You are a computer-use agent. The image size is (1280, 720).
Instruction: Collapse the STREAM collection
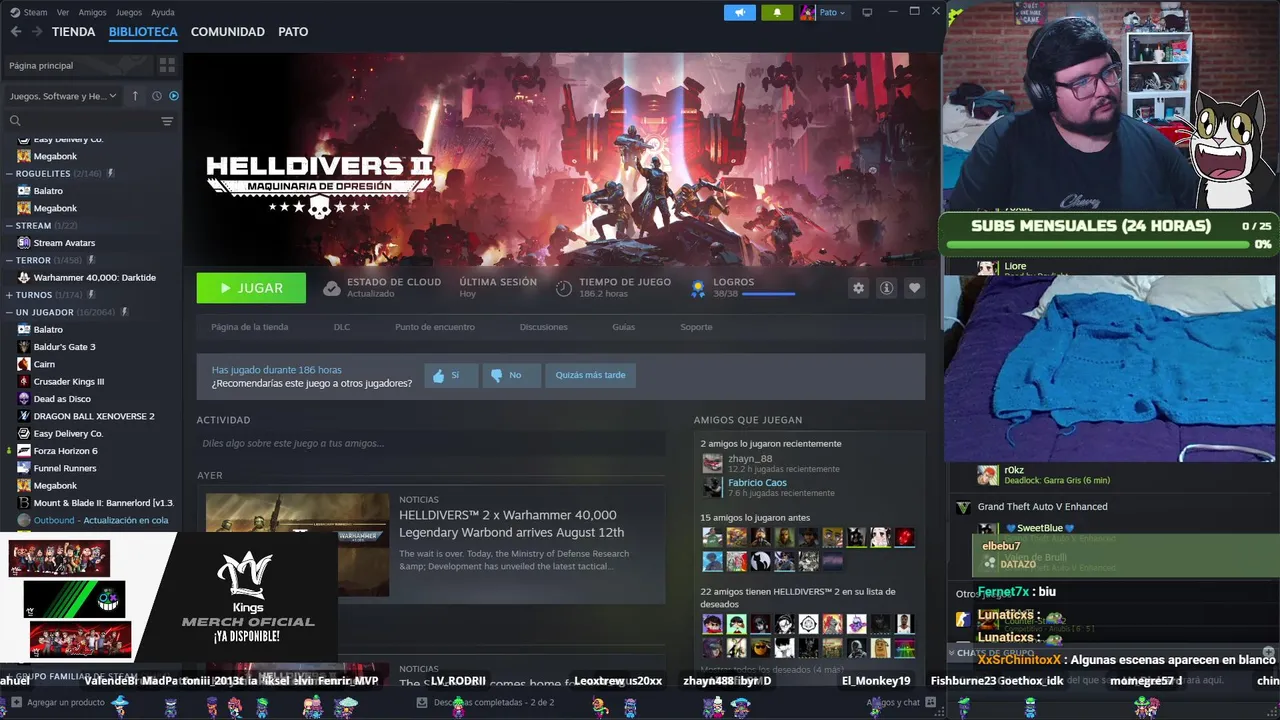tap(9, 226)
